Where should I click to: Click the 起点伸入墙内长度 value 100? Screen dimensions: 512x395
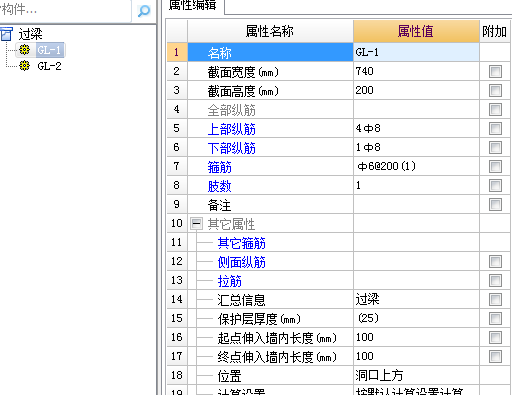(416, 337)
